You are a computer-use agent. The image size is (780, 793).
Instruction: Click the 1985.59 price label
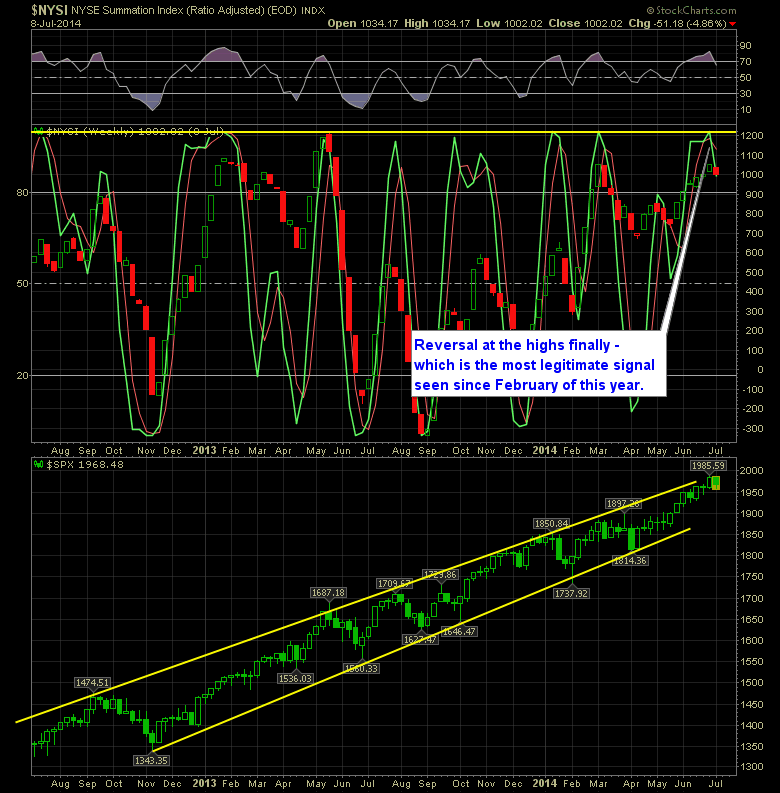pos(708,466)
